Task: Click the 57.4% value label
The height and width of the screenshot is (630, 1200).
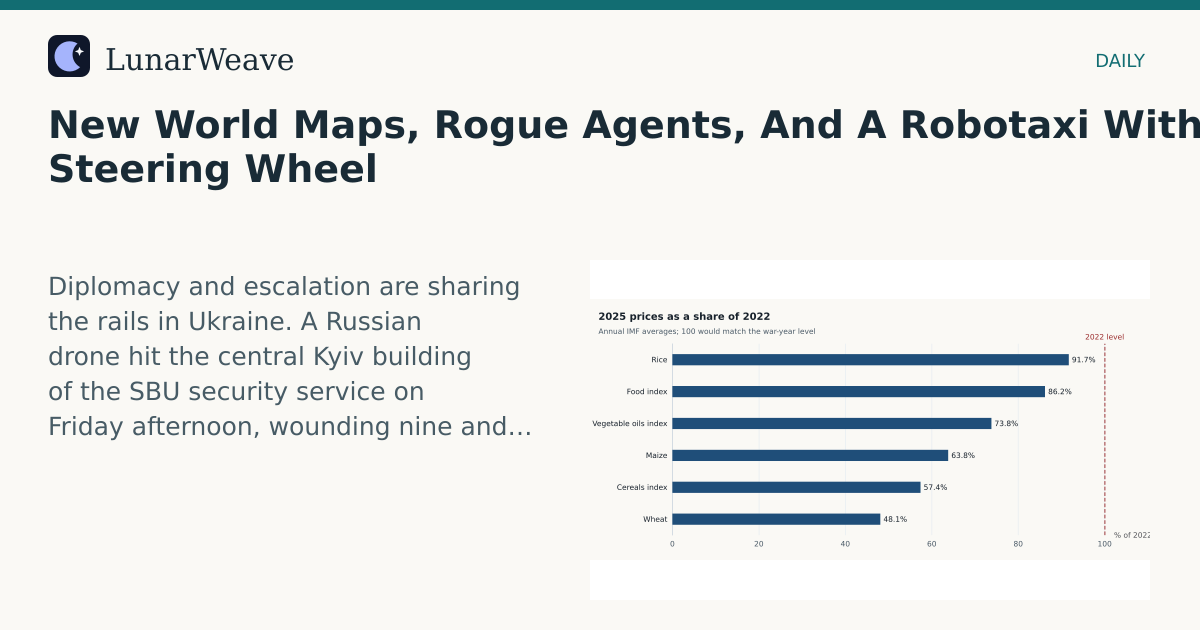Action: coord(935,488)
